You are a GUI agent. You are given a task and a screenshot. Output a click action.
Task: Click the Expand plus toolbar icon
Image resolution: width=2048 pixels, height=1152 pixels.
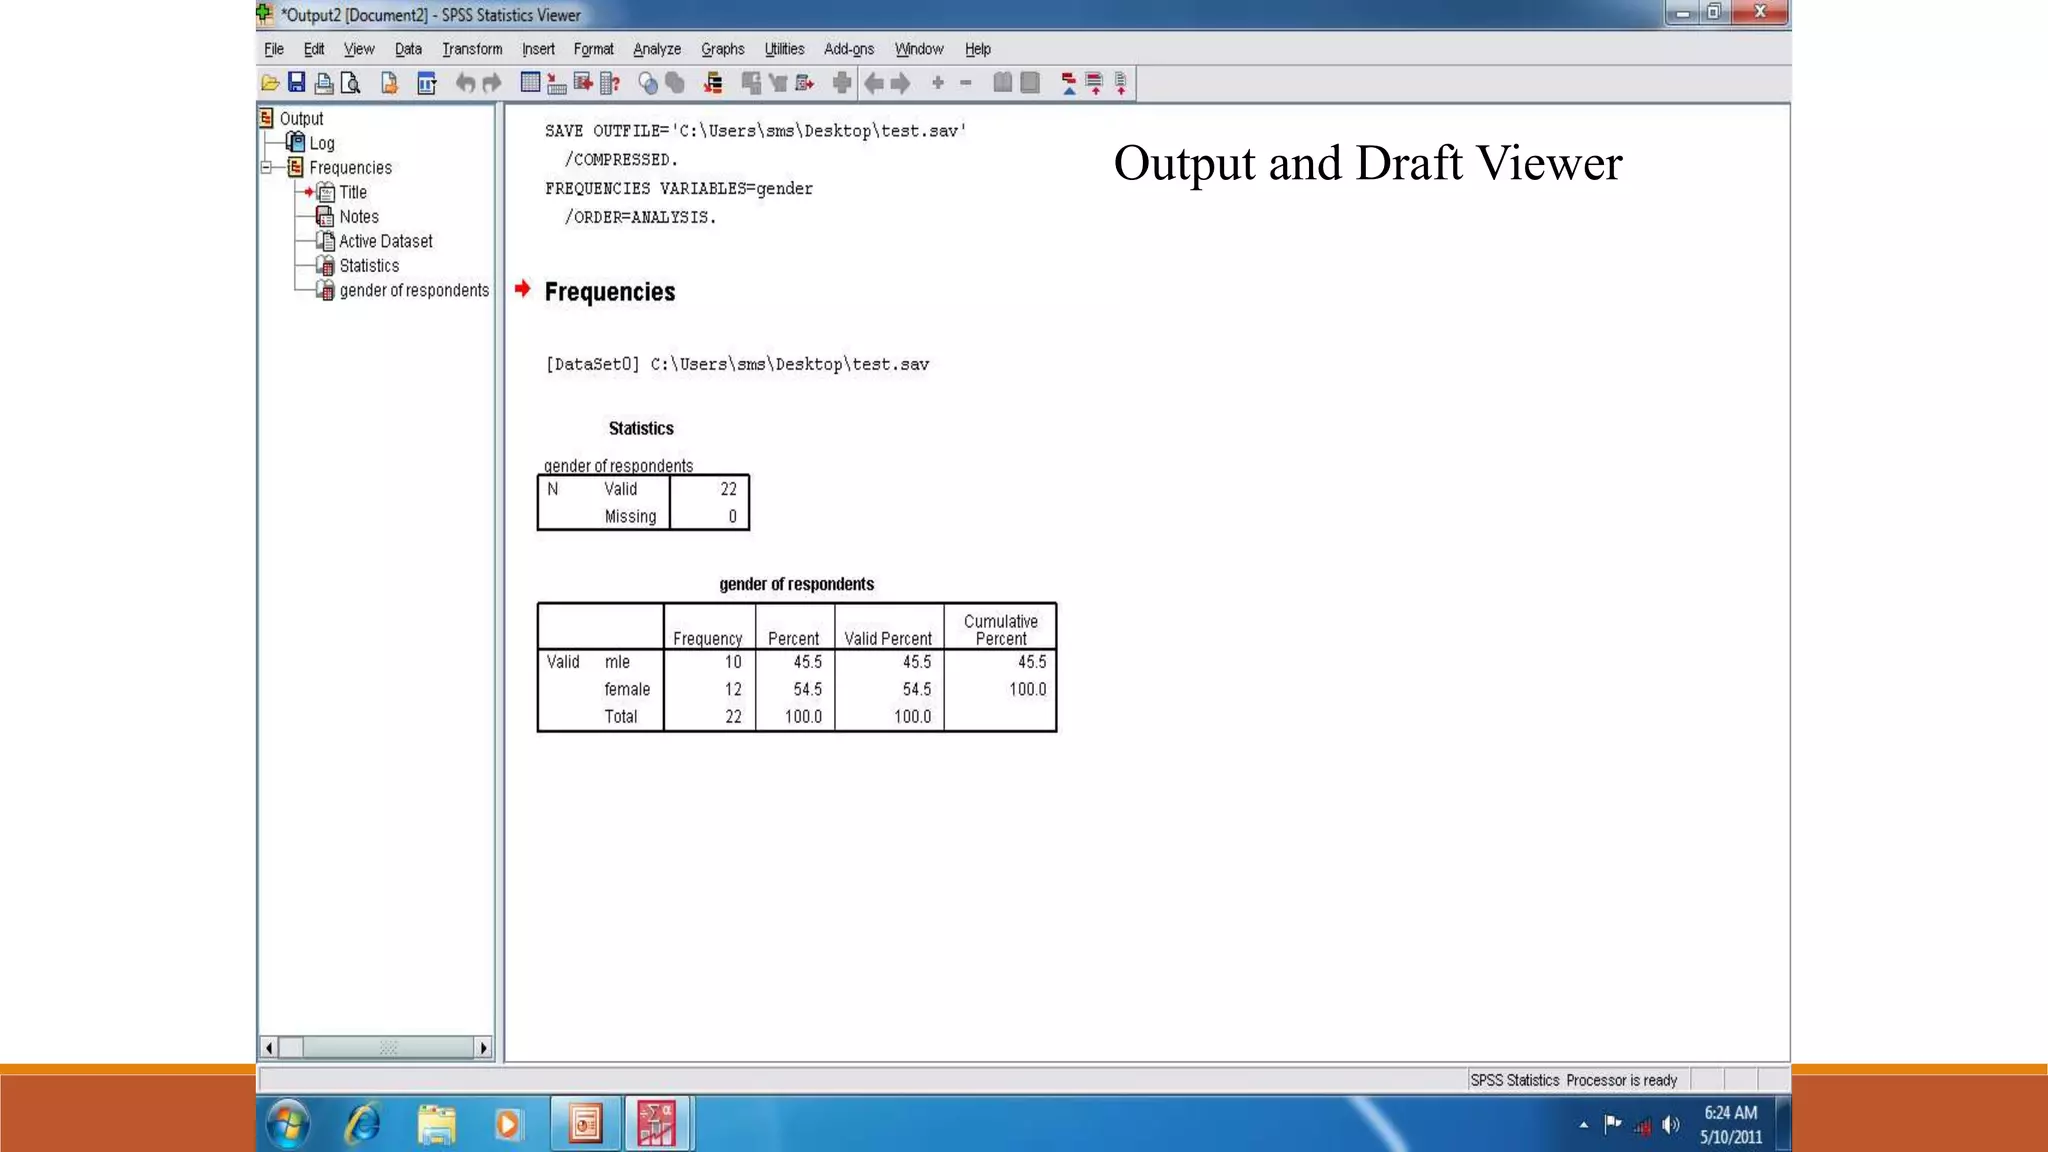pyautogui.click(x=938, y=83)
